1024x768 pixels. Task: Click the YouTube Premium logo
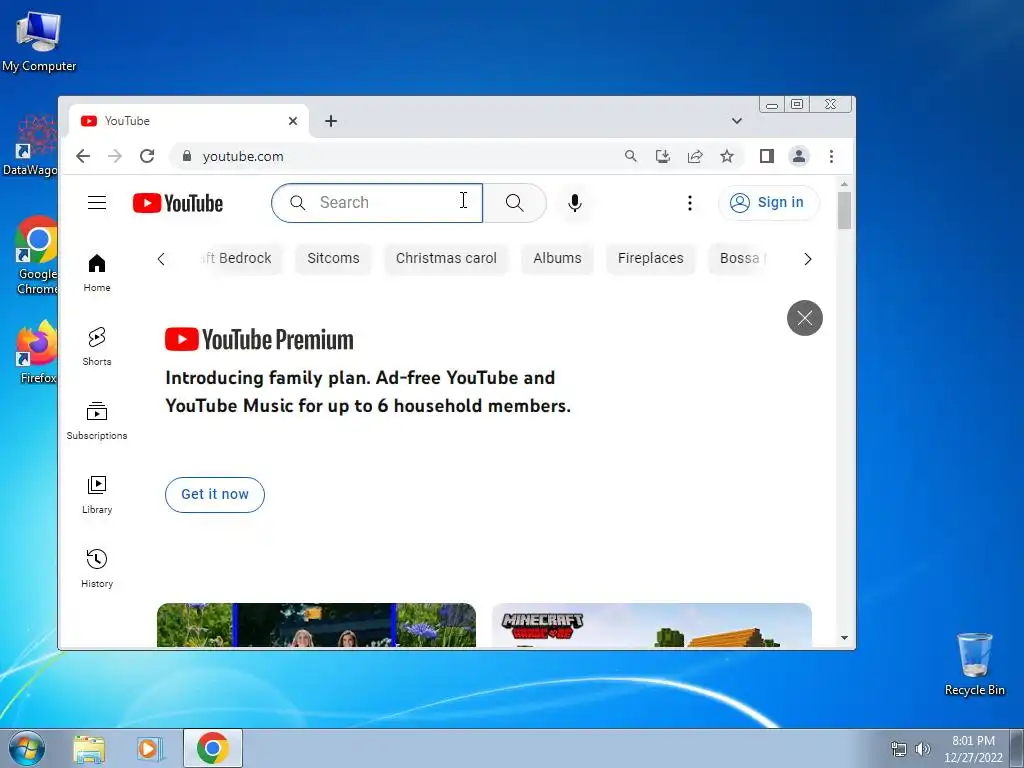pos(259,340)
